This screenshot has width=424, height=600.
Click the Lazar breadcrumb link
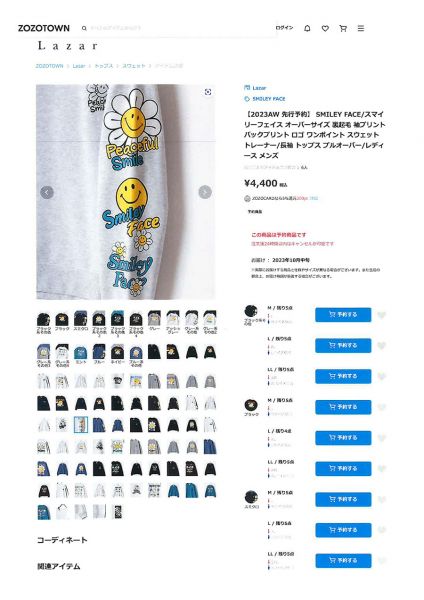pos(79,66)
